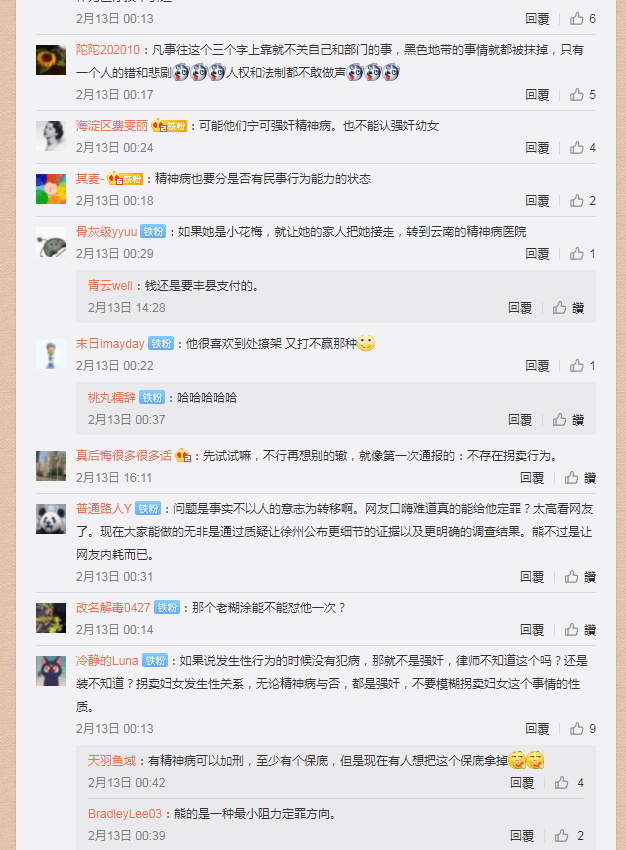Open user profile link 末日imayday
The width and height of the screenshot is (626, 850).
(110, 344)
